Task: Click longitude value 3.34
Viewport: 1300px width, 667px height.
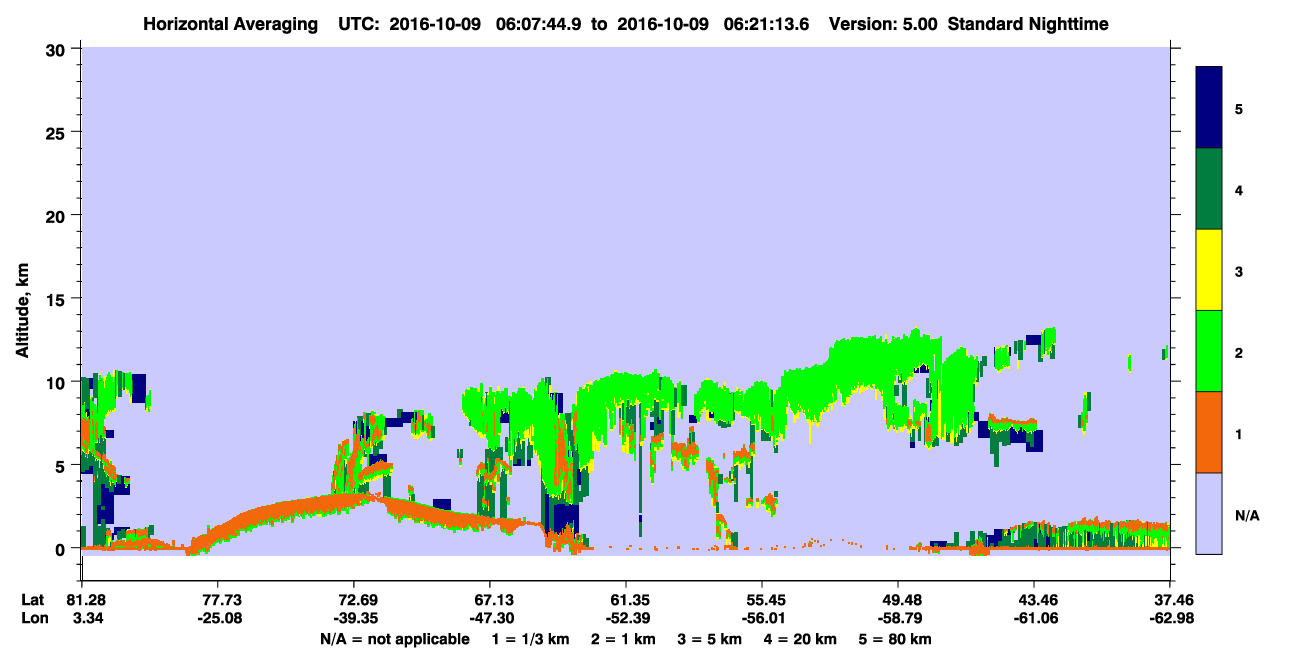Action: 81,618
